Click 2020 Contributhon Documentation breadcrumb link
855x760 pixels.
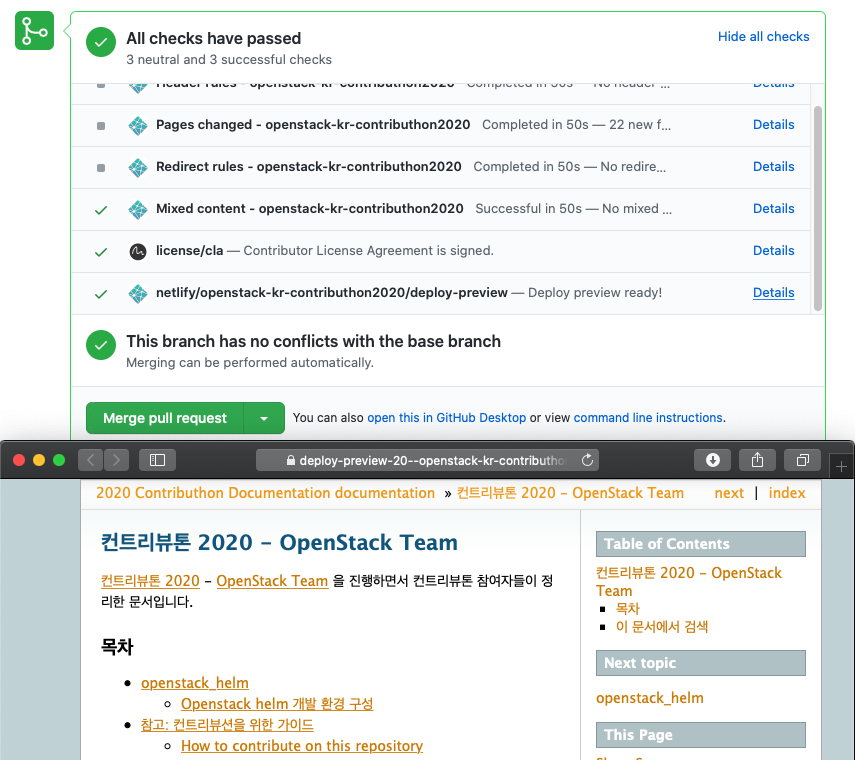[266, 493]
